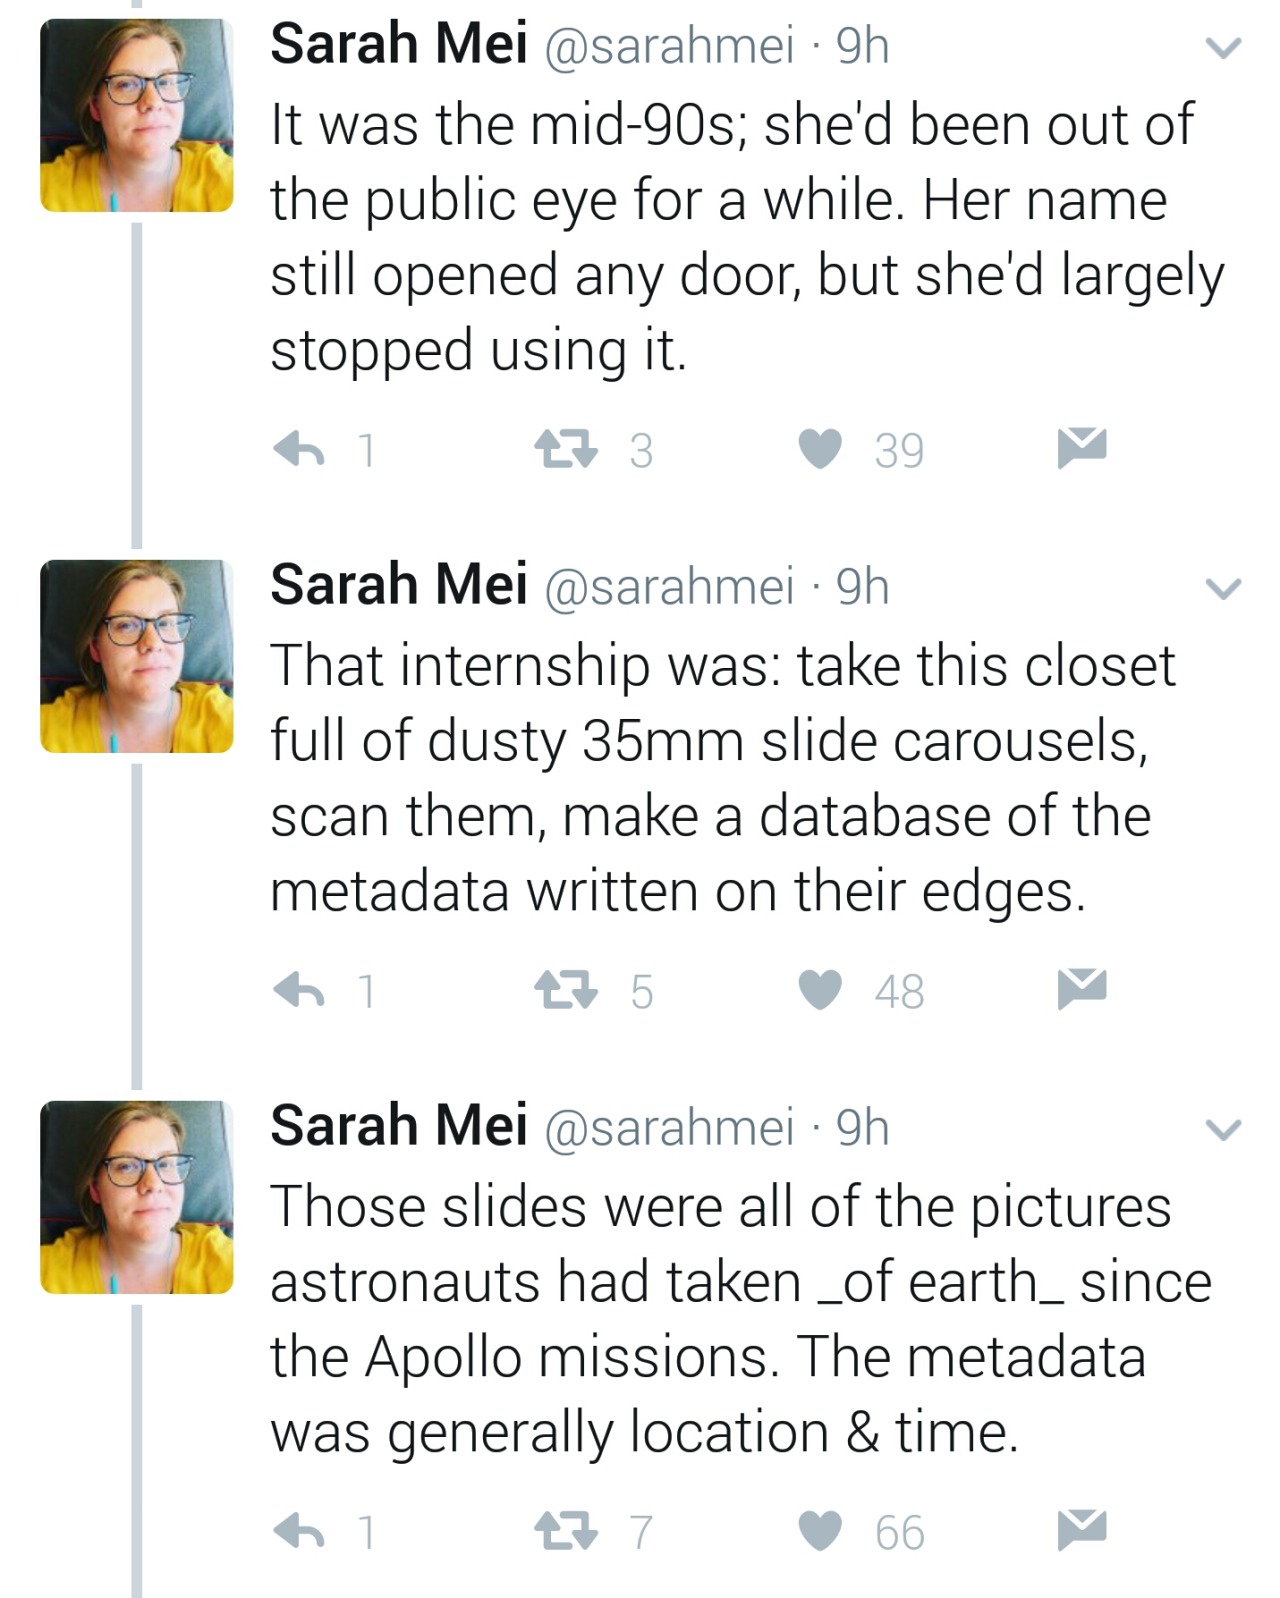
Task: Like the tweet about the mid-90s
Action: tap(820, 449)
